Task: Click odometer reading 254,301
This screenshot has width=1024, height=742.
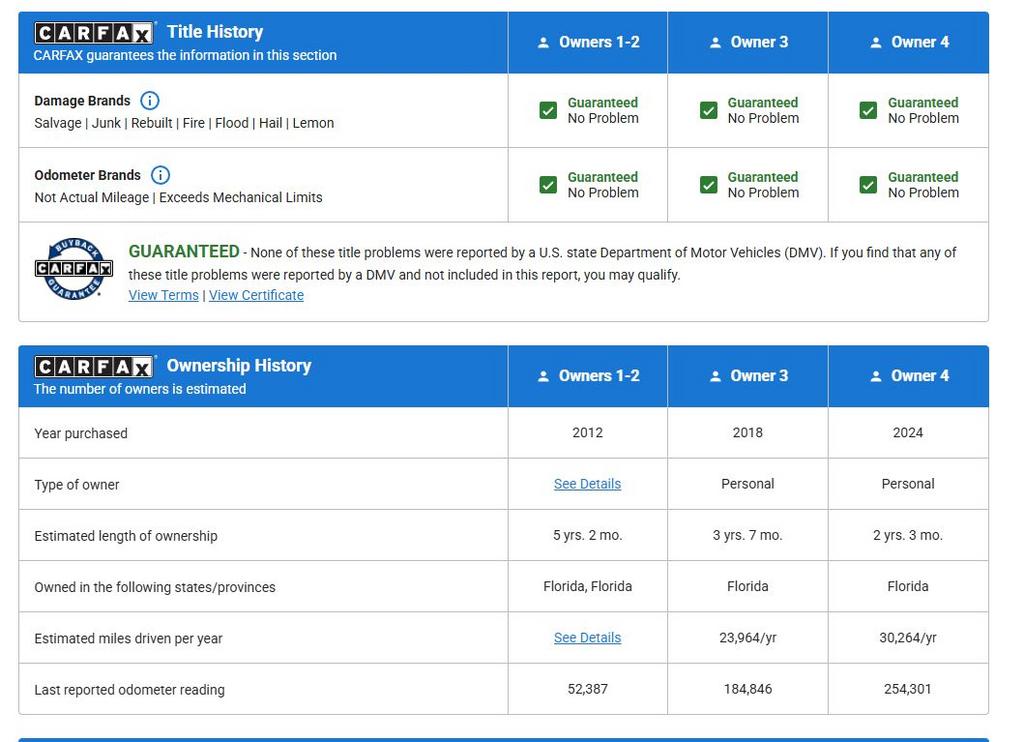Action: [x=908, y=689]
